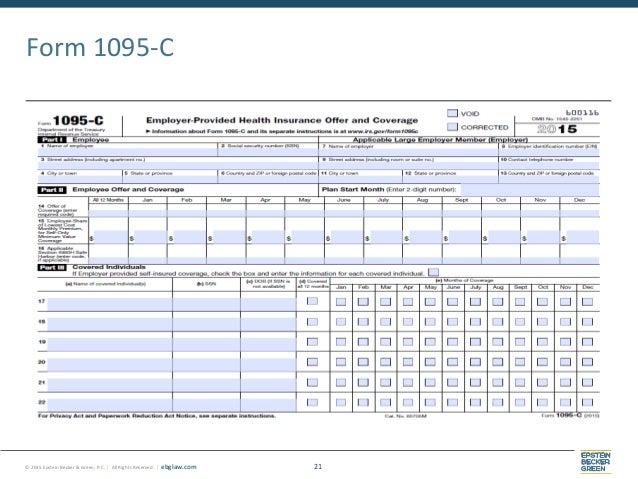Tick row 20 Nov coverage box

coord(565,362)
